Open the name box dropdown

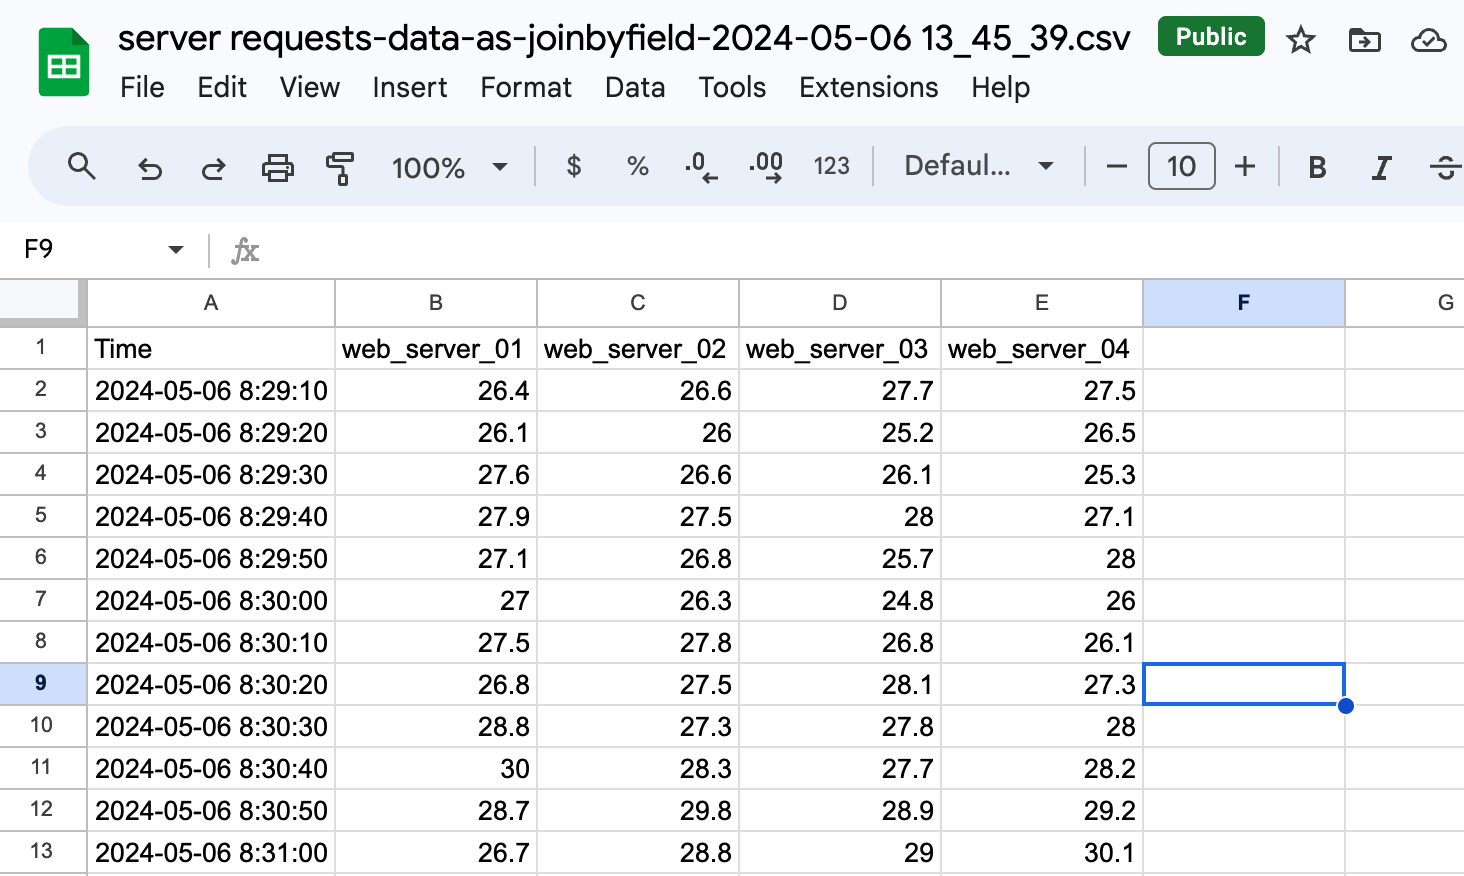pos(175,249)
